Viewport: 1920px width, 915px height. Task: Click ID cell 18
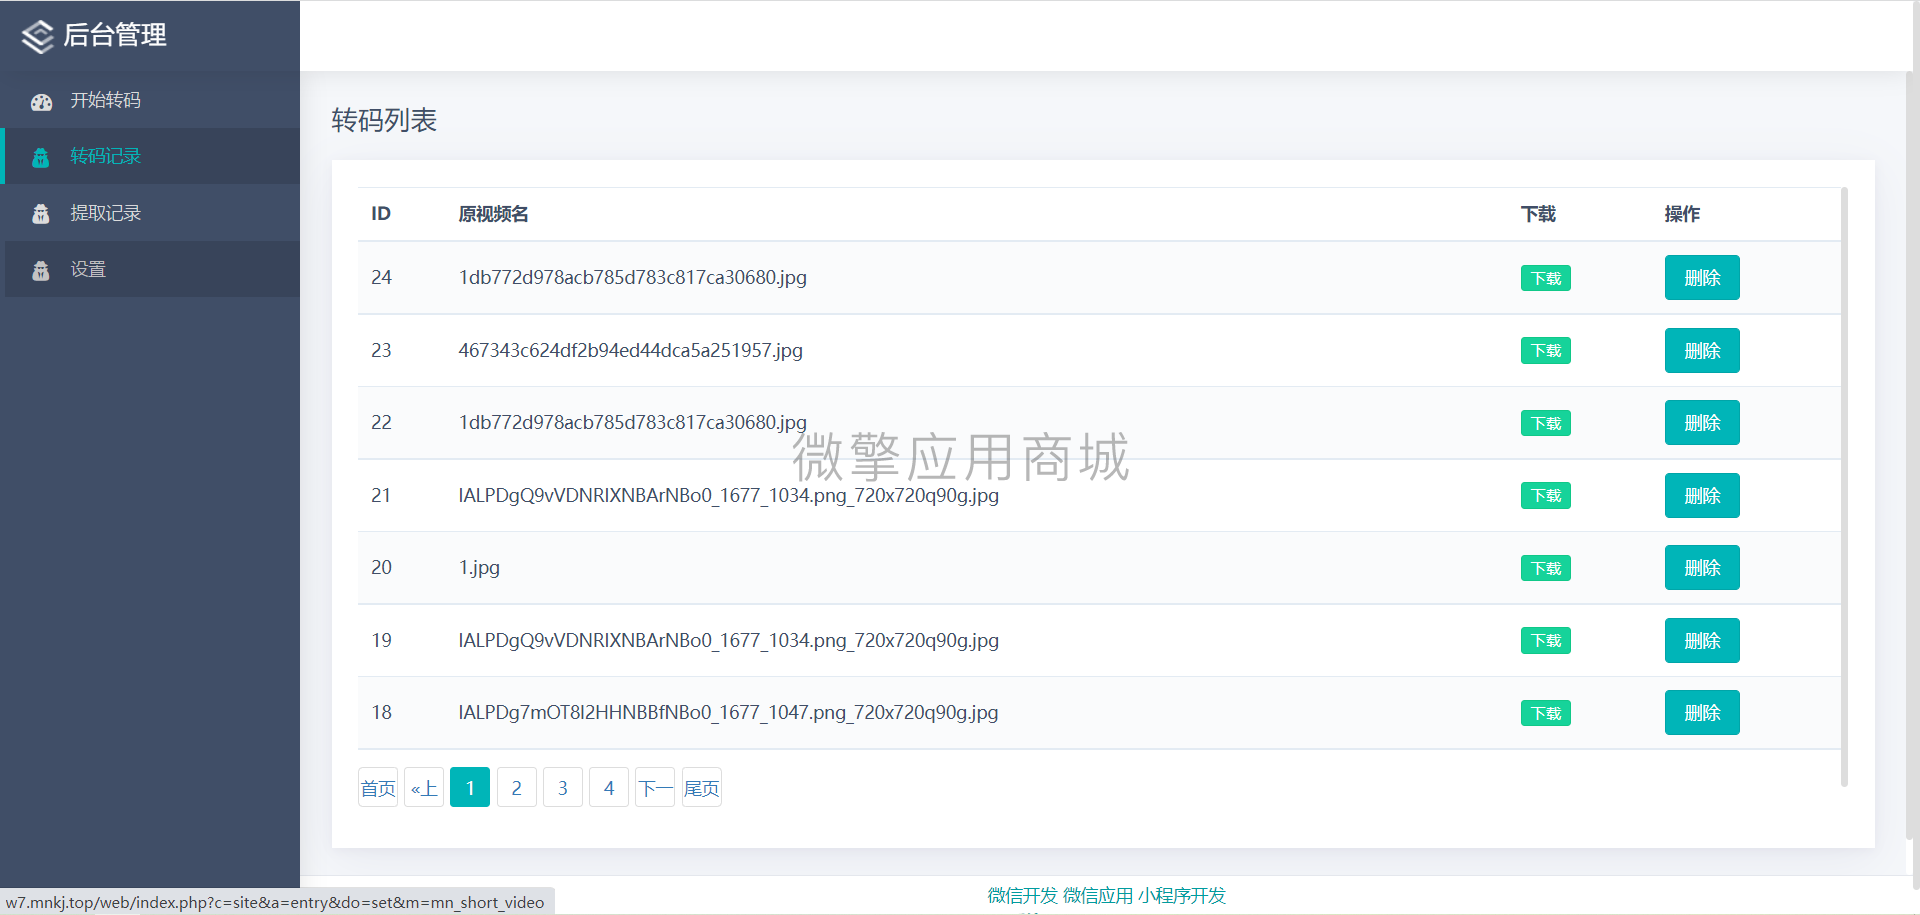381,713
